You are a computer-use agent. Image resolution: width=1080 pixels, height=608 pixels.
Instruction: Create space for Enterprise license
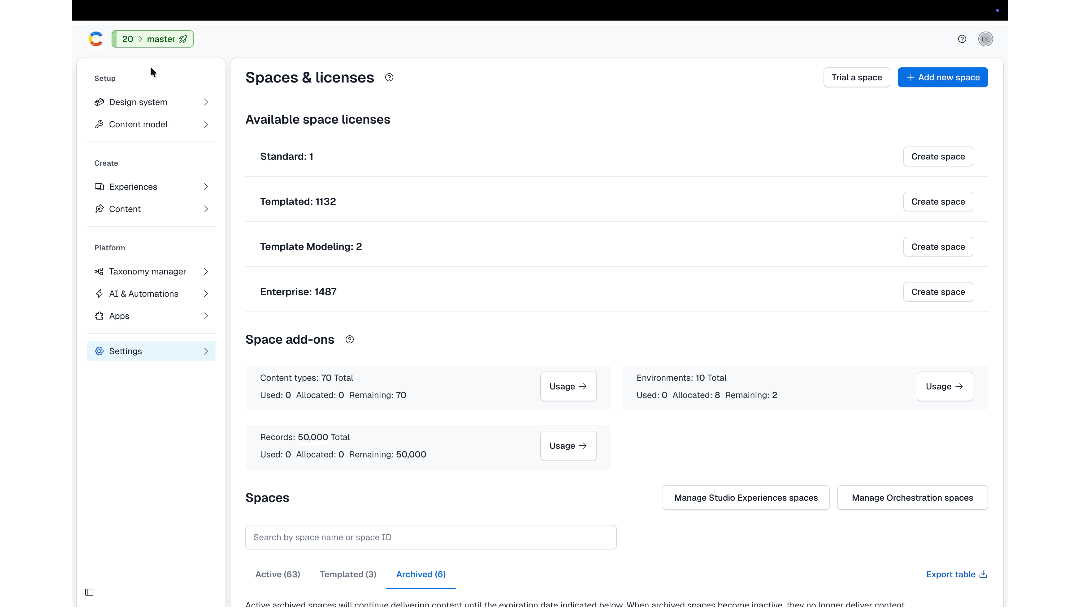tap(937, 292)
